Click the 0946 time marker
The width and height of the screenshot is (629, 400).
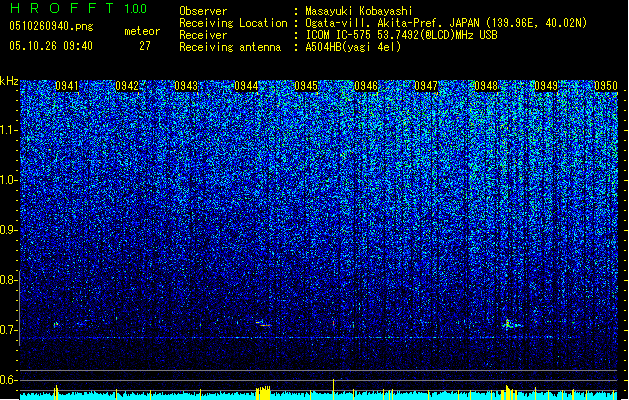pos(366,86)
